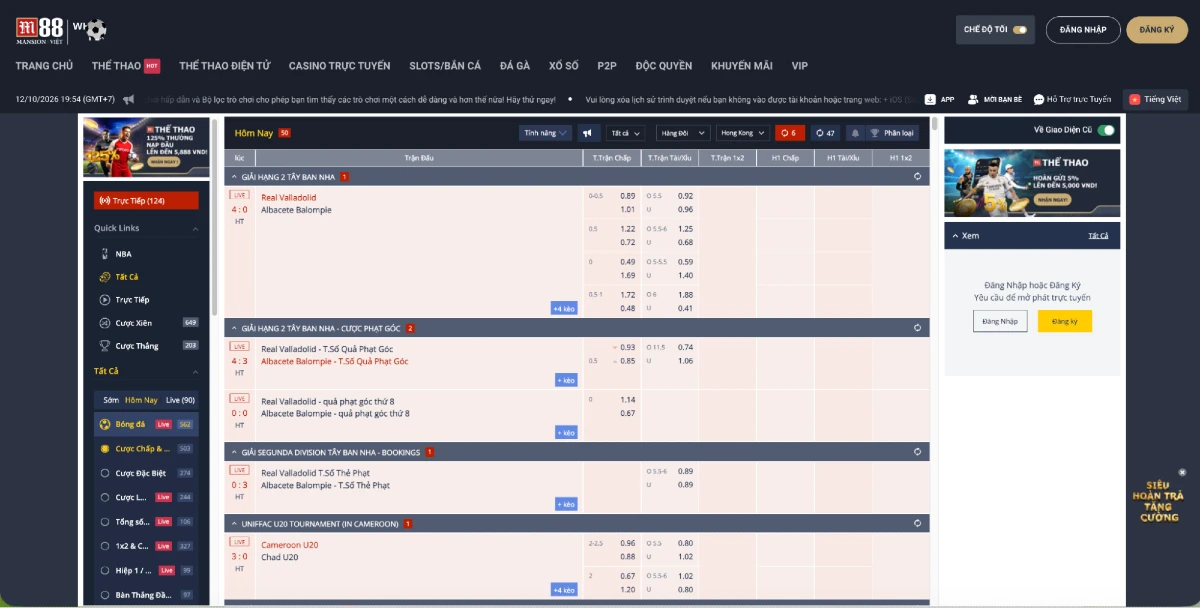Click odds 0.89 for Real Valladolid handicap
Screen dimensions: 1200x608
click(628, 196)
